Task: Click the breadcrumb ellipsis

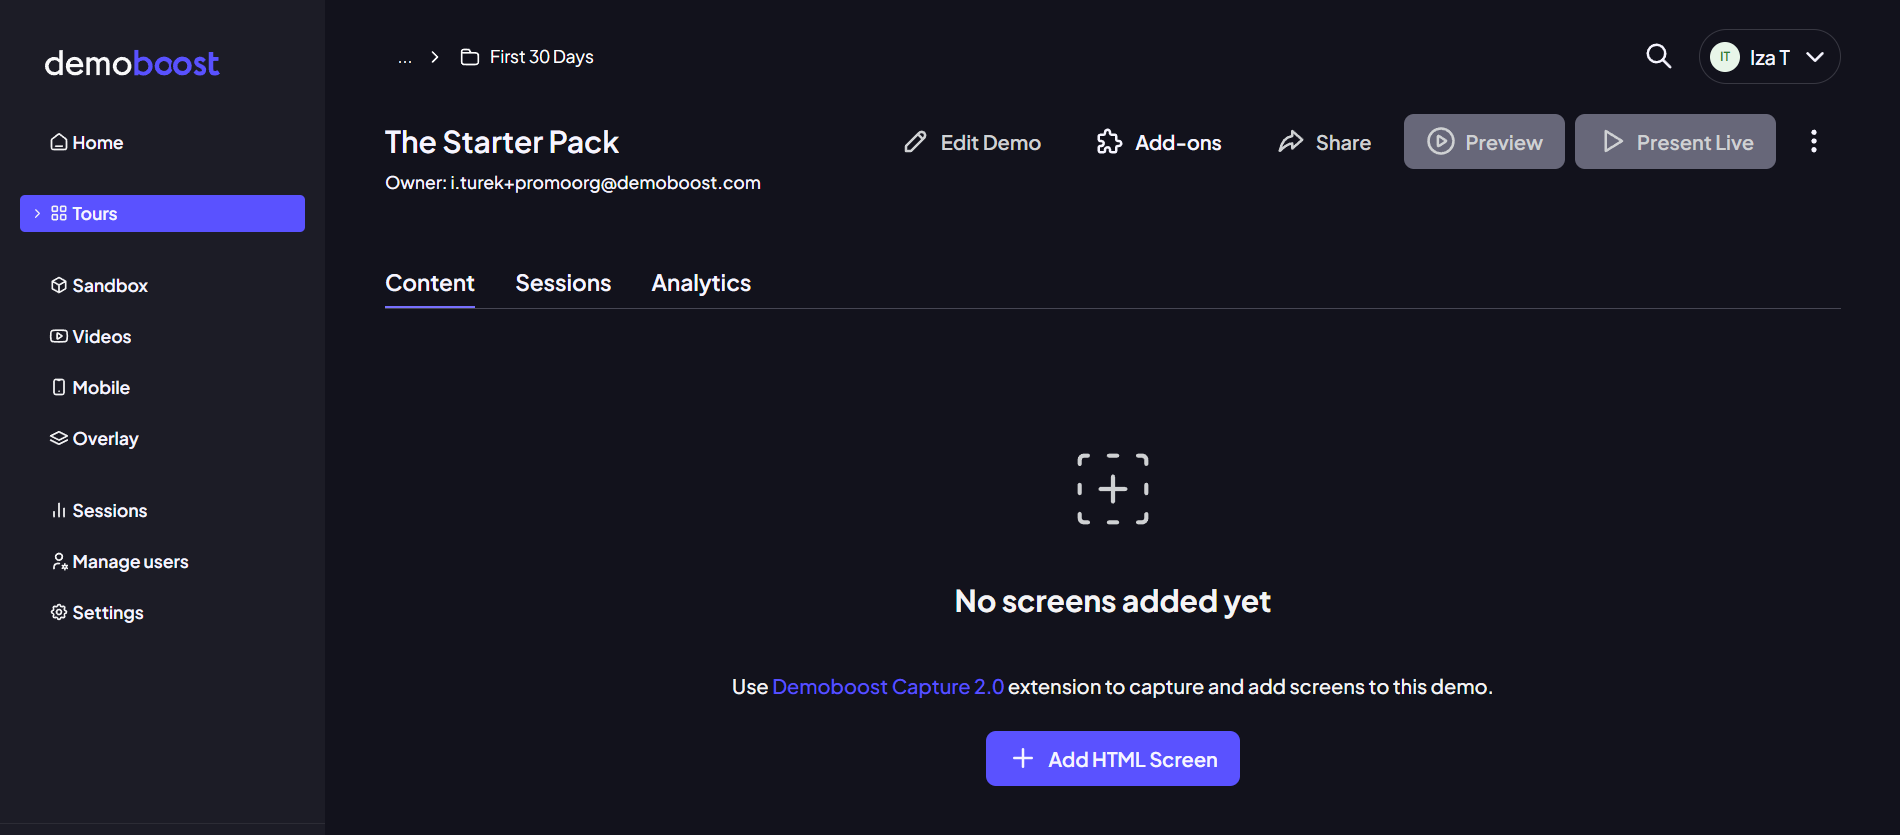Action: (404, 58)
